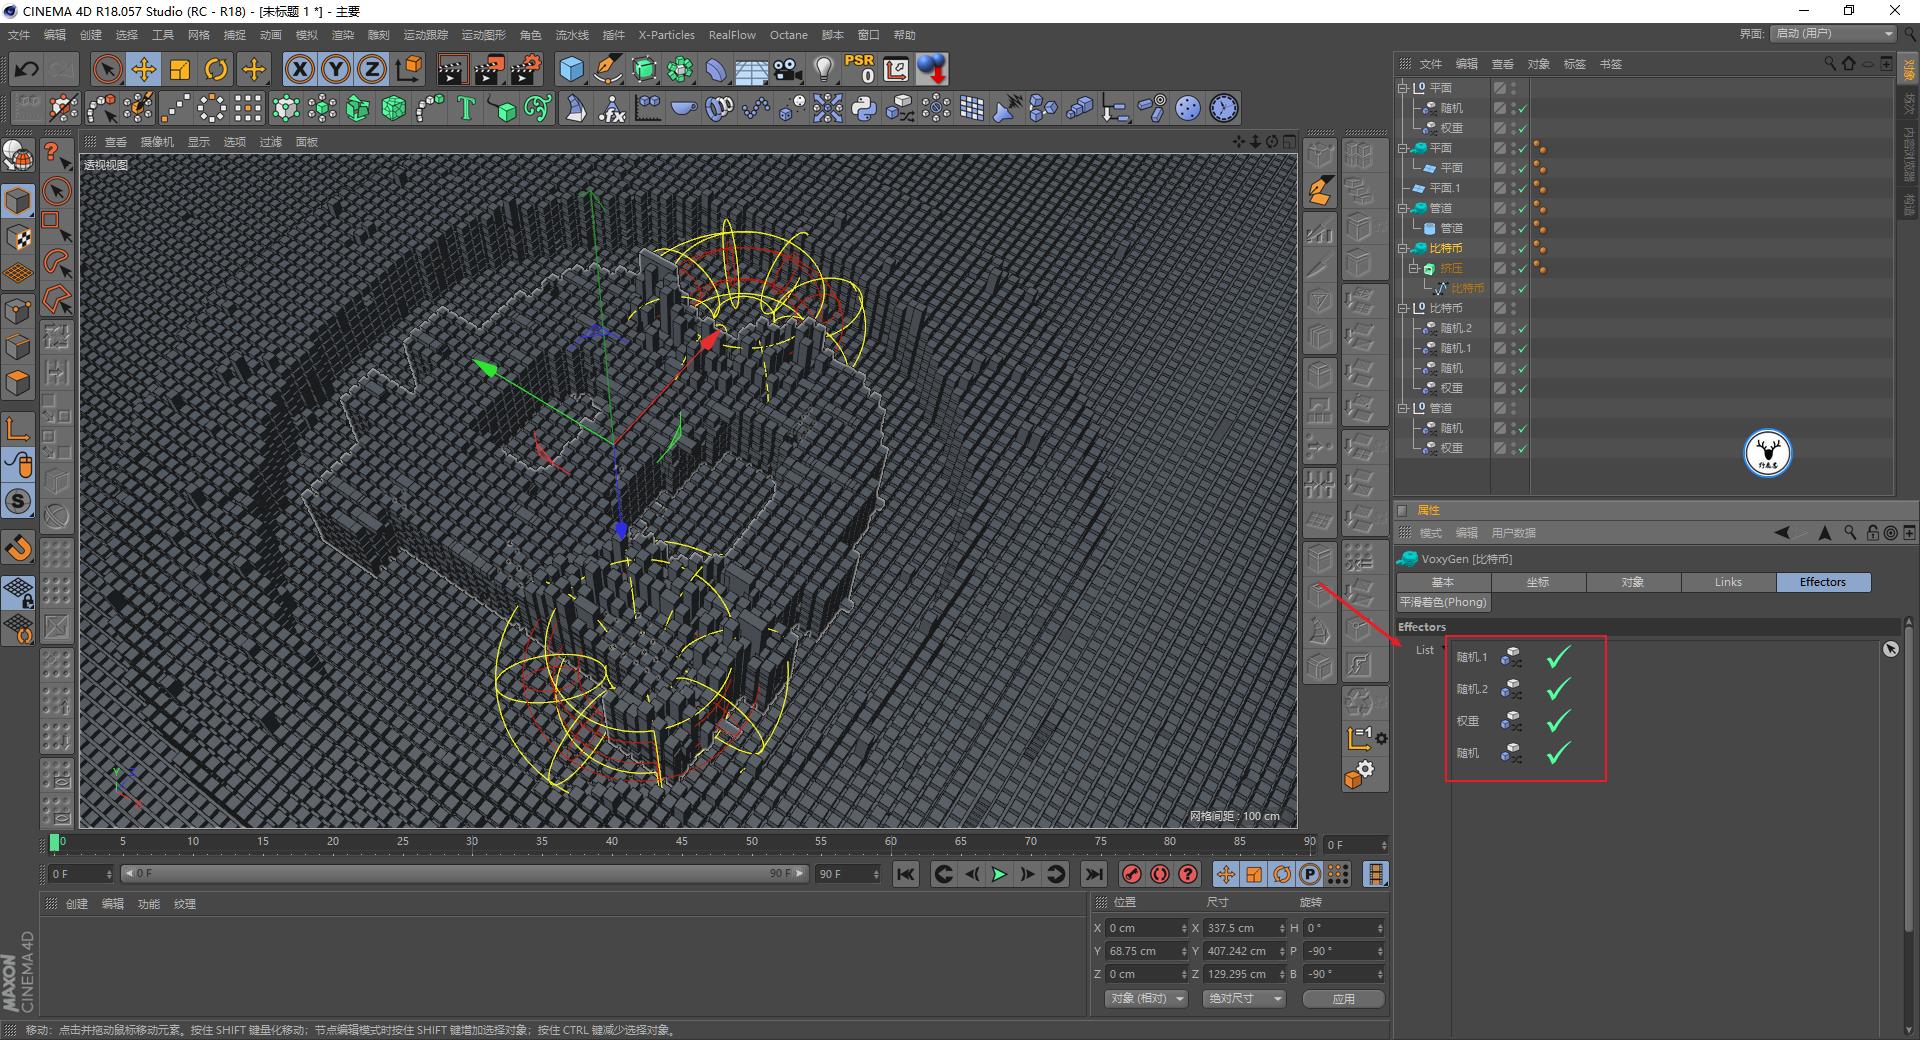Click the 应用 apply button
The image size is (1920, 1040).
pyautogui.click(x=1343, y=998)
